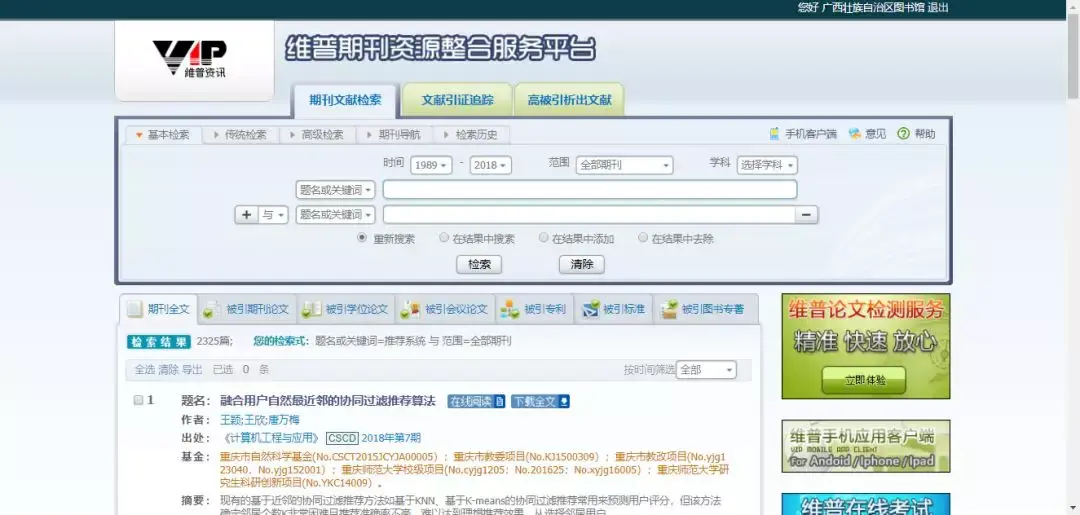Screen dimensions: 1080x515
Task: Select the 重新搜索 radio option
Action: pos(362,238)
